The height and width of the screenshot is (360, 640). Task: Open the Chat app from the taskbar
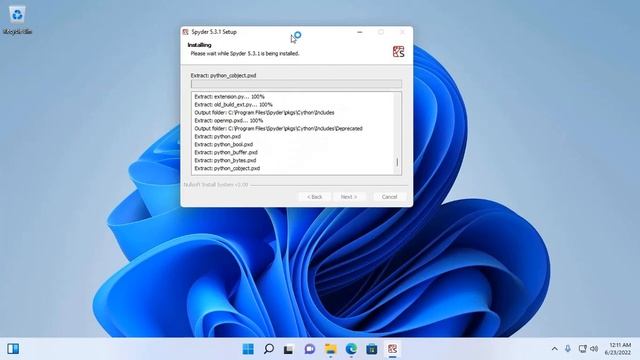point(310,349)
